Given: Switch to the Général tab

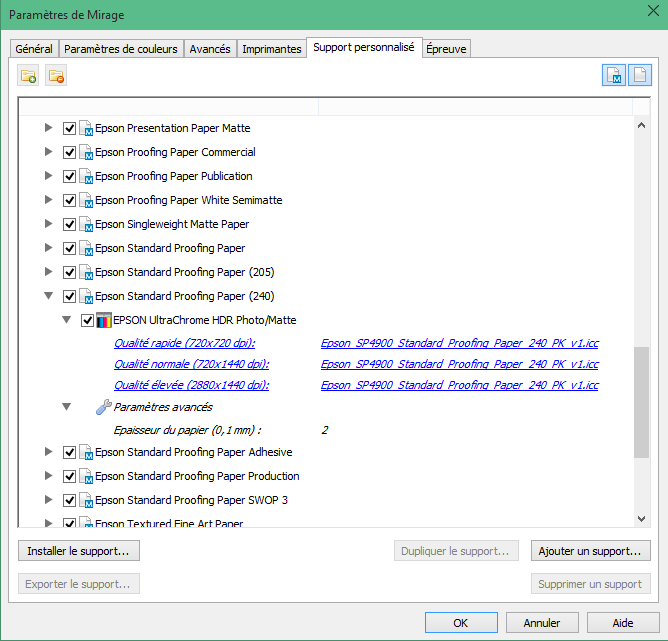Looking at the screenshot, I should (x=34, y=49).
